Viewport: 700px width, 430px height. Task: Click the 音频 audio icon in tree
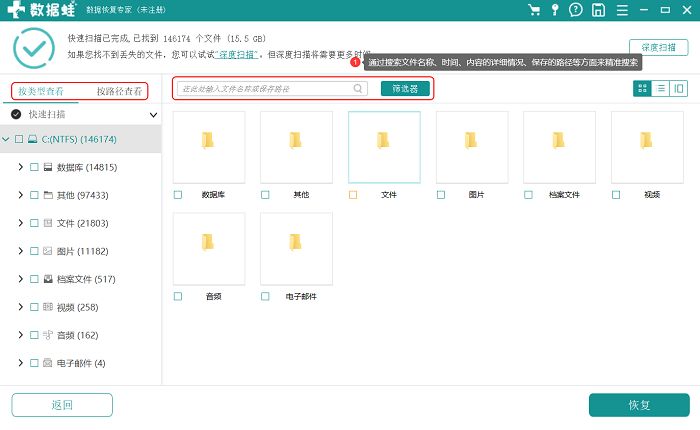48,335
